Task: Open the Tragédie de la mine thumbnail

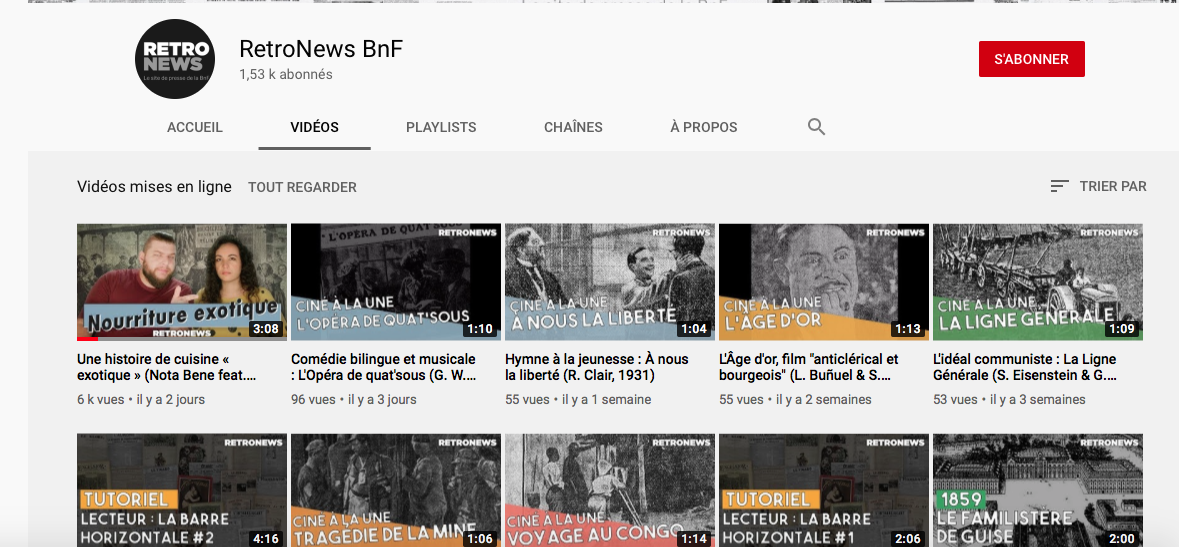Action: pyautogui.click(x=396, y=490)
